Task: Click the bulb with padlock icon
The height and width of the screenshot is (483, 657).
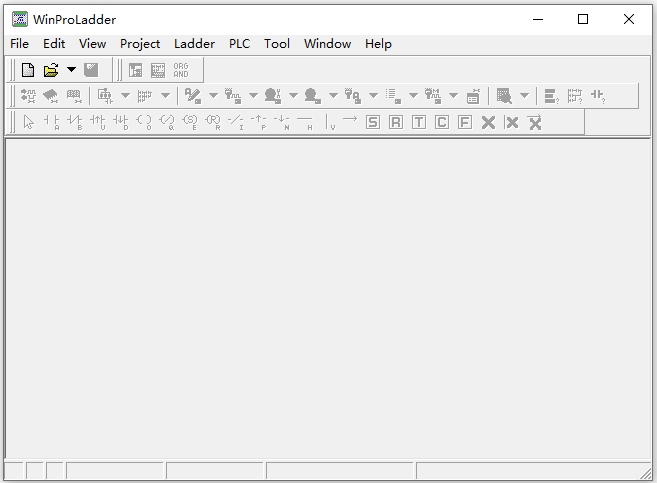Action: pyautogui.click(x=352, y=96)
